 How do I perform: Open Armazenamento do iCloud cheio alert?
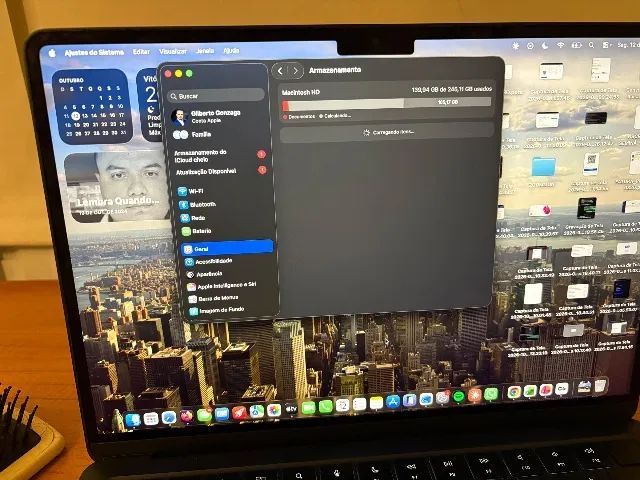coord(220,156)
